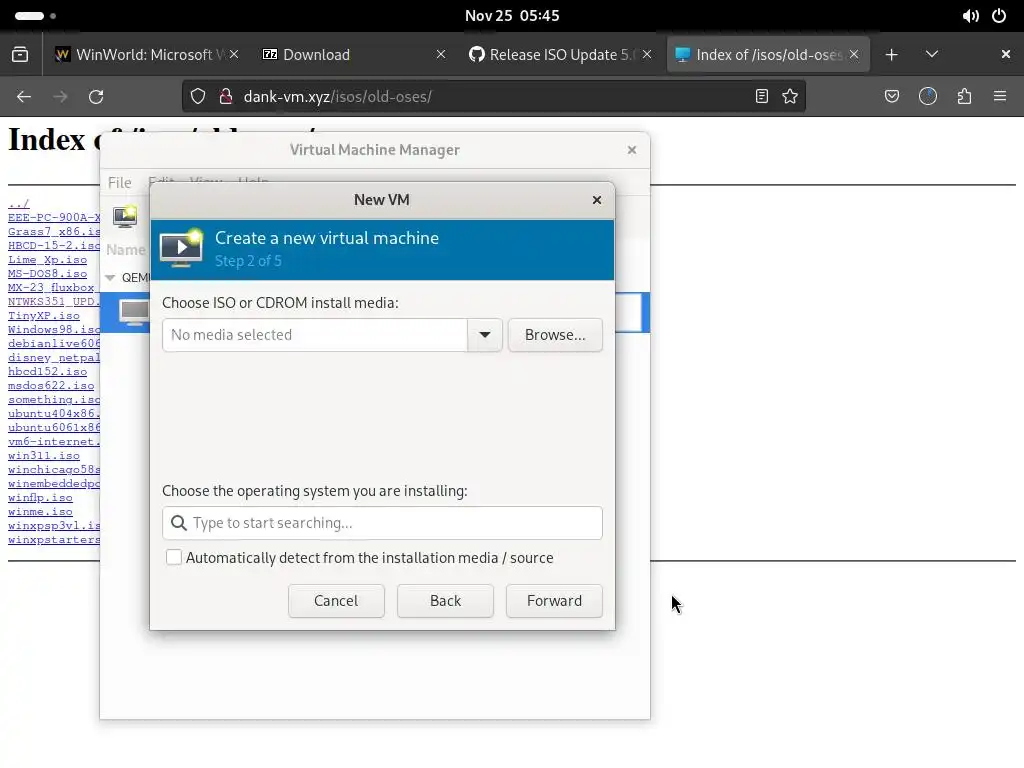This screenshot has width=1024, height=768.
Task: Open the Firefox account icon
Action: (928, 97)
